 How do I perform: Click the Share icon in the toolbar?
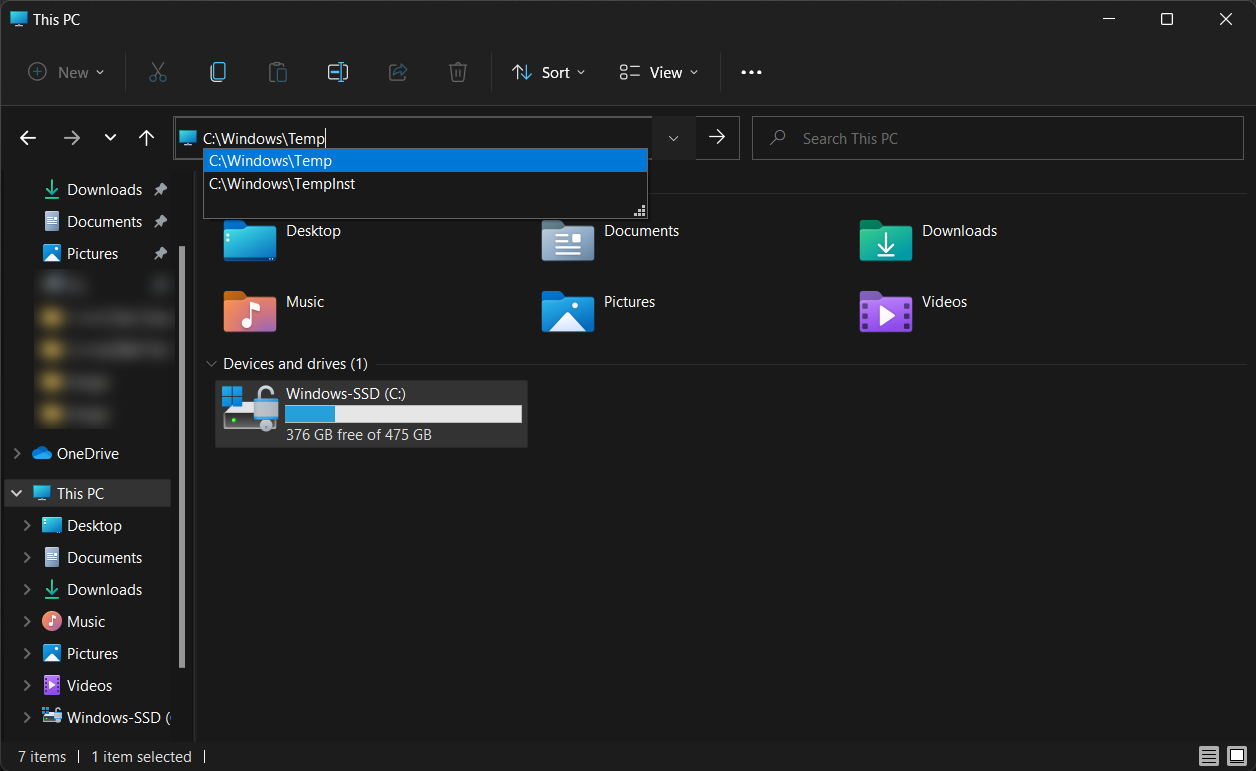(x=398, y=72)
